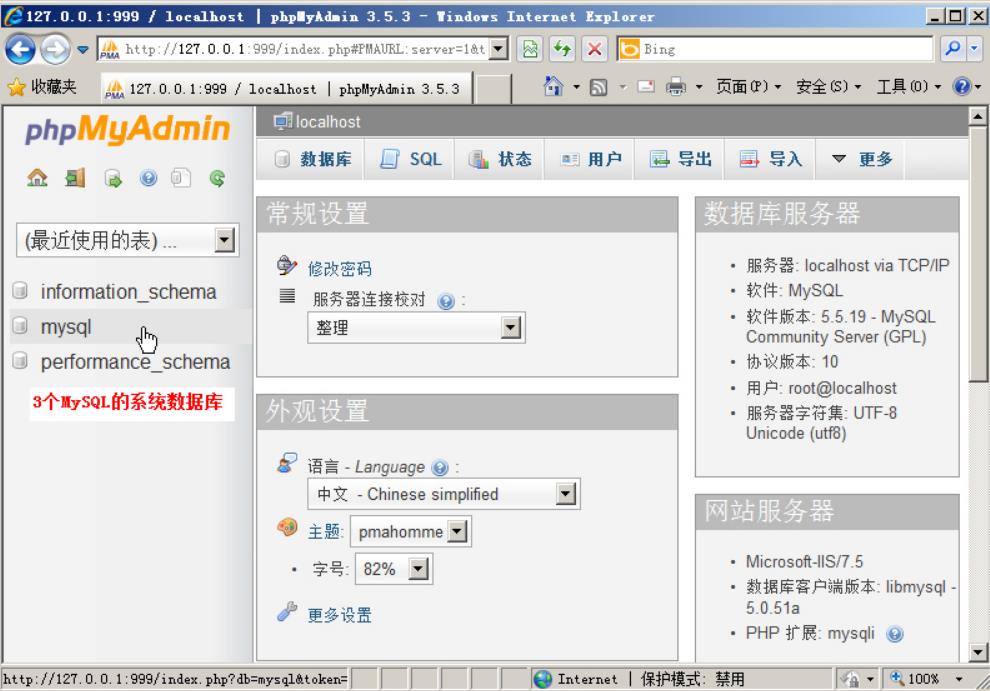The image size is (990, 691).
Task: Open the 最近使用的表 dropdown
Action: (x=224, y=240)
